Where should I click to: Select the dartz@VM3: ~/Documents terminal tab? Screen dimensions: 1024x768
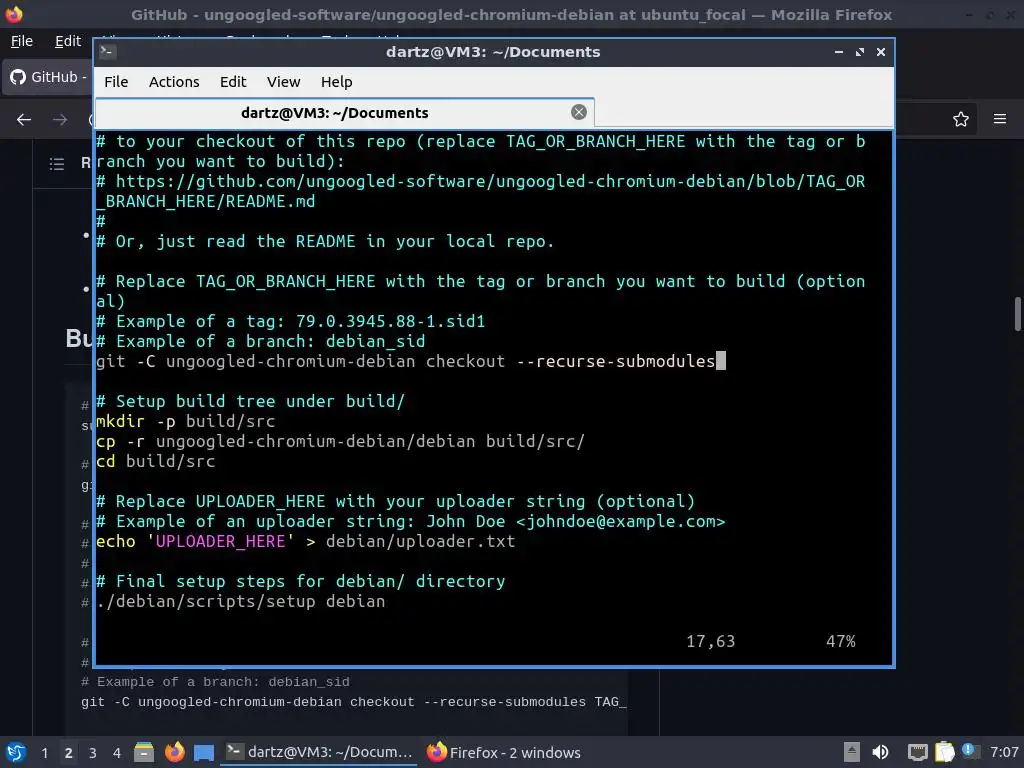(344, 112)
